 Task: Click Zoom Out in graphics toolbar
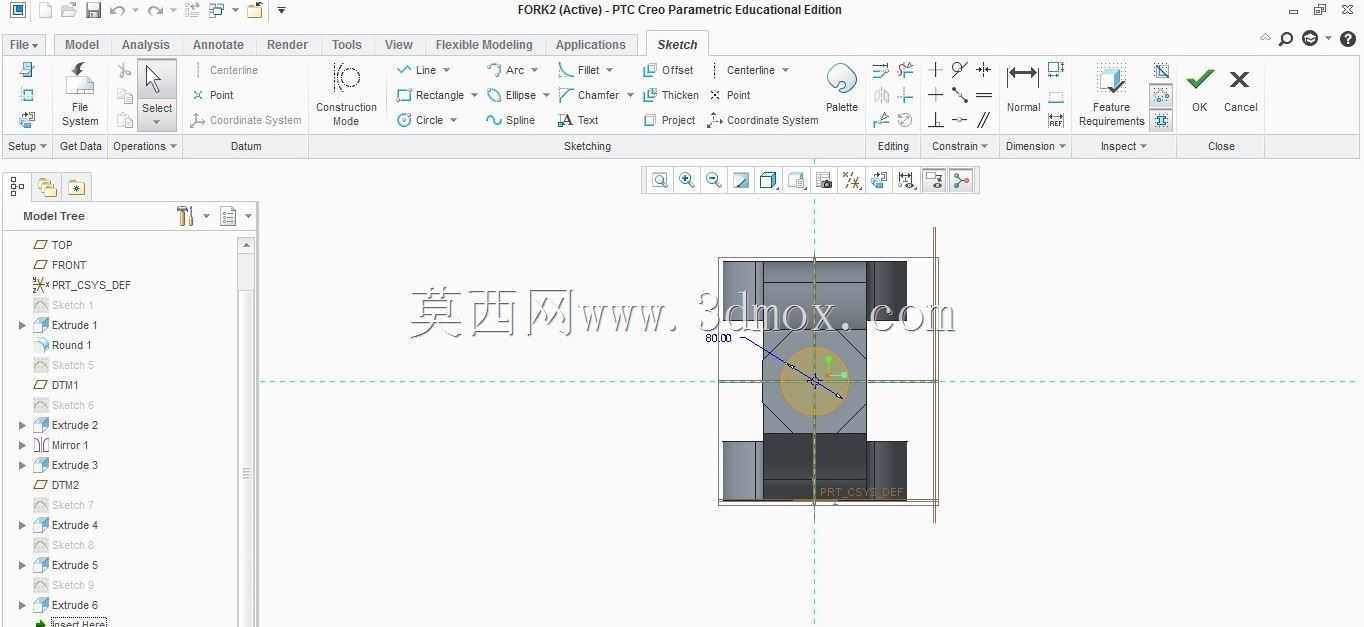[x=714, y=180]
